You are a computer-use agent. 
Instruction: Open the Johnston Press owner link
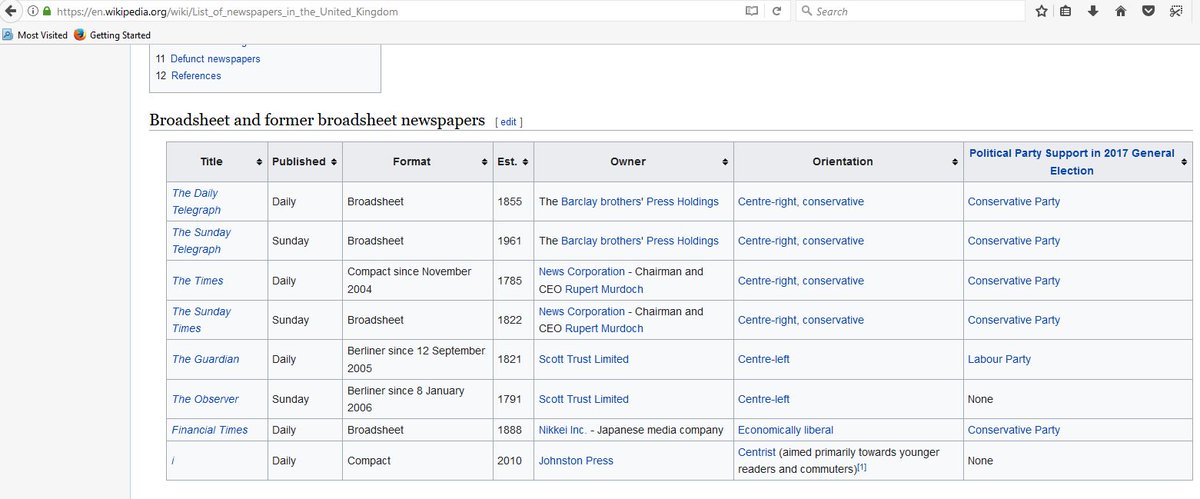tap(576, 461)
